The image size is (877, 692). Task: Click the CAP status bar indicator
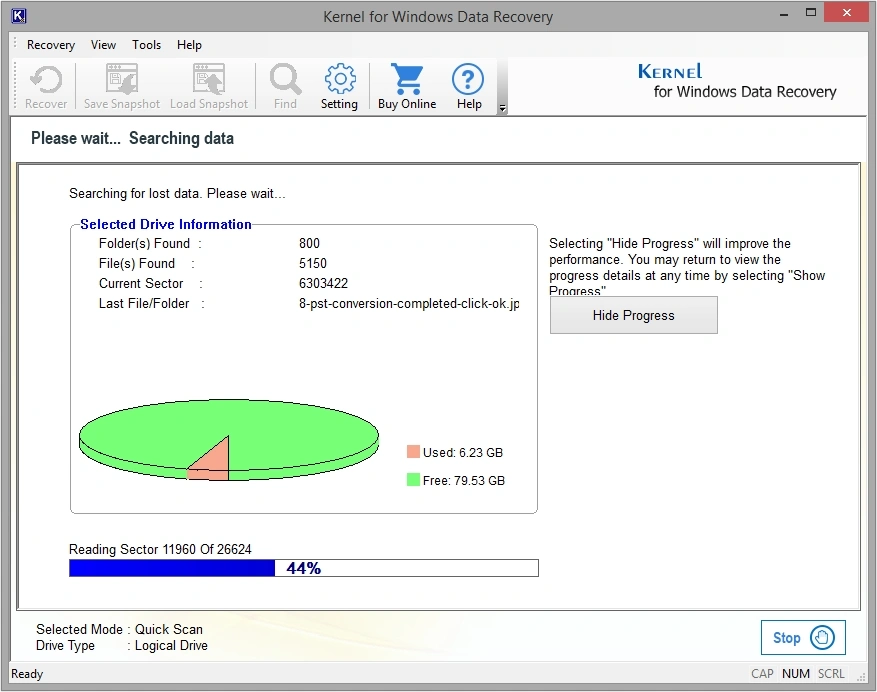click(762, 674)
